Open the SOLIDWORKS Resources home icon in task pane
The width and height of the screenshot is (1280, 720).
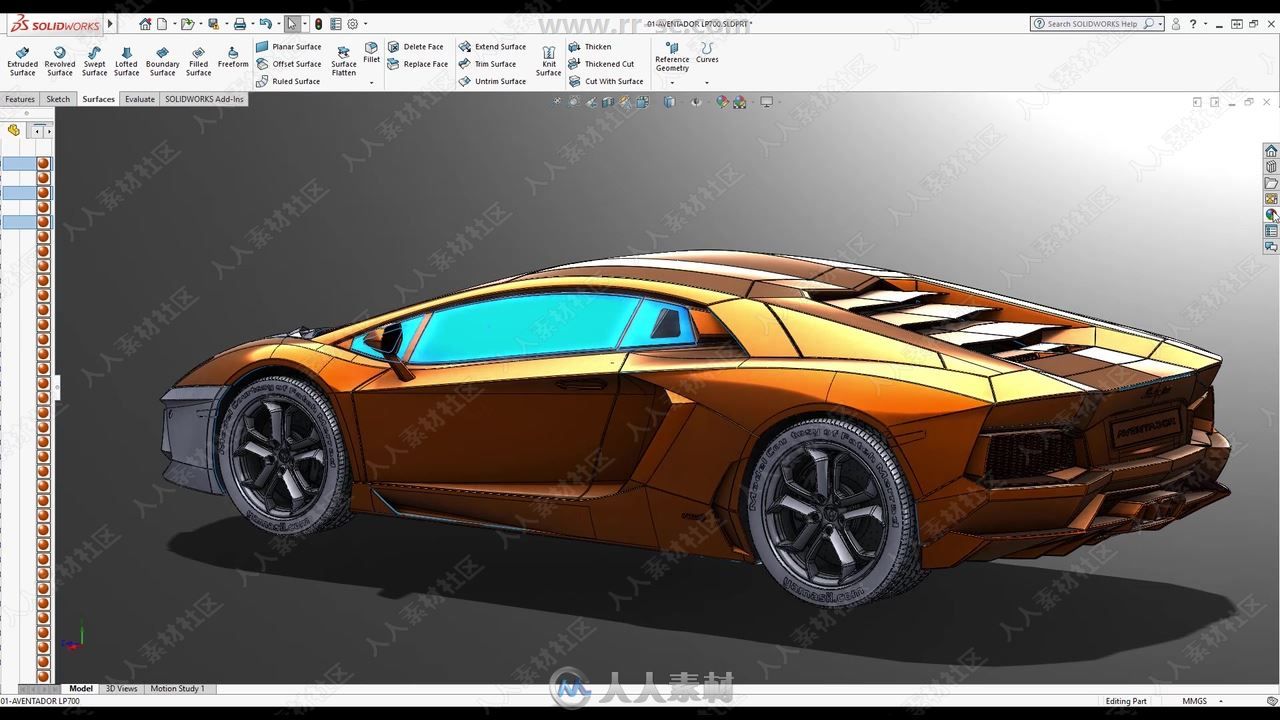pos(1271,151)
